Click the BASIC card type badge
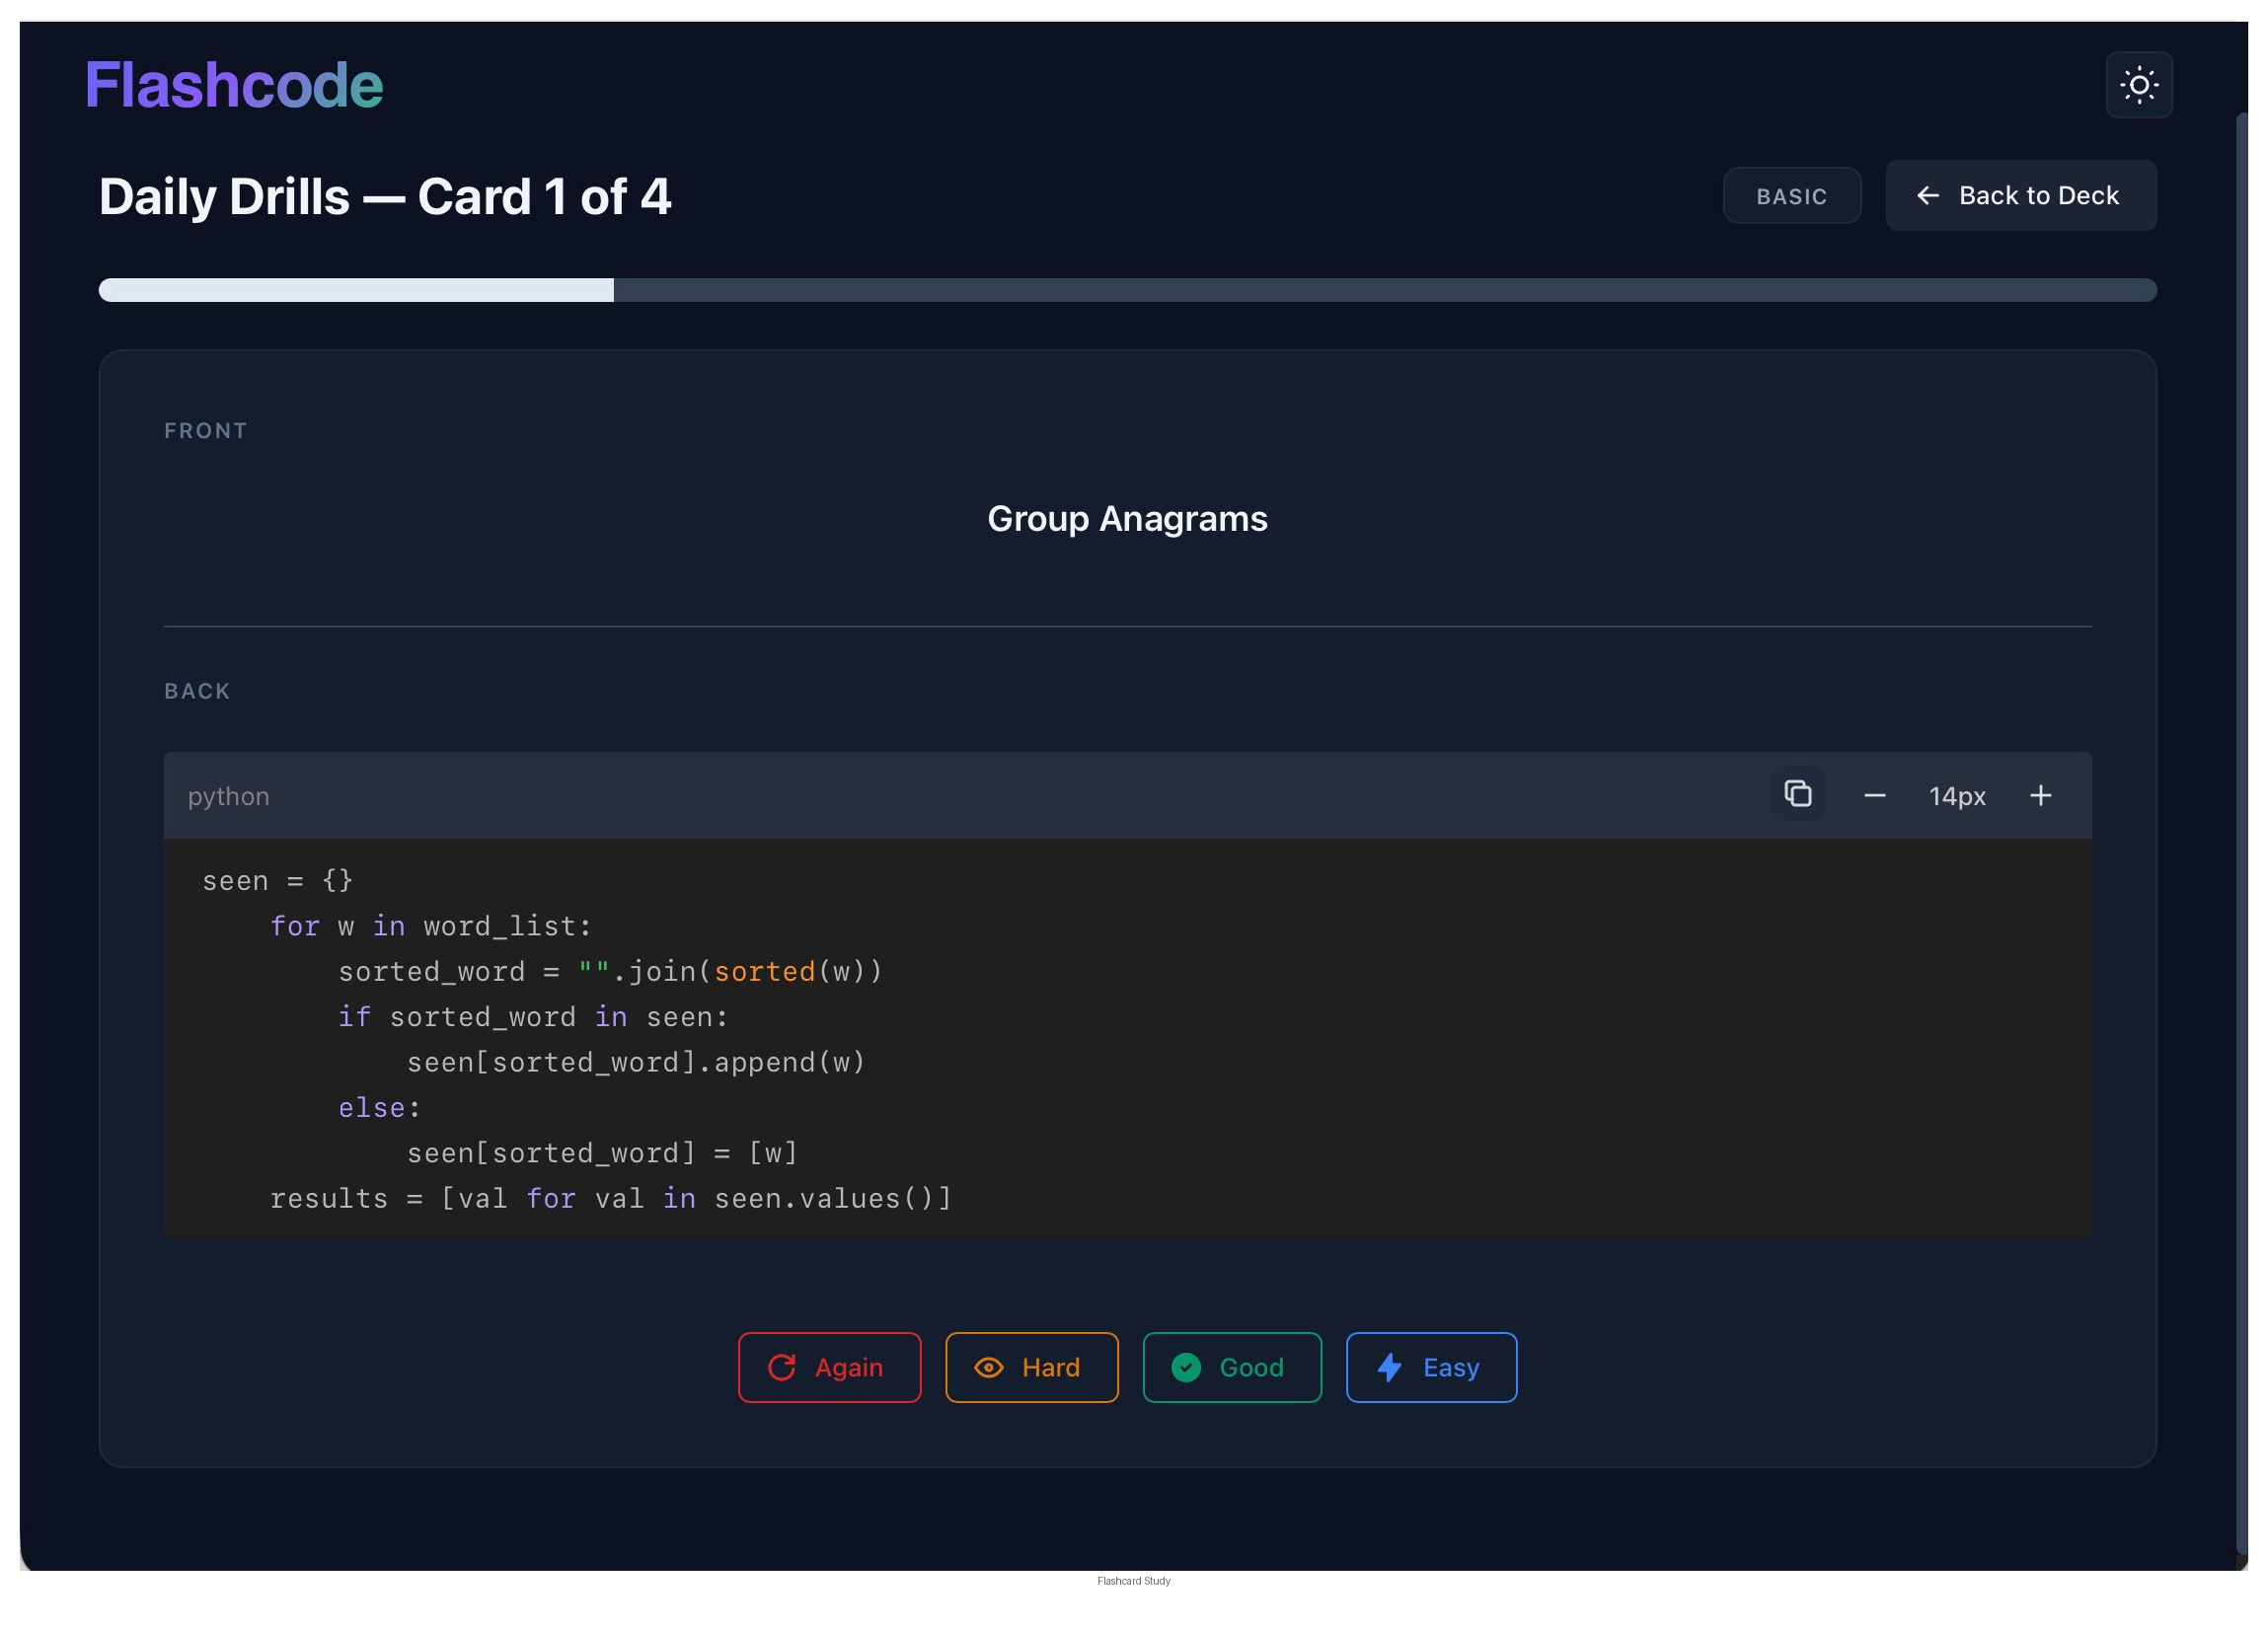This screenshot has height=1630, width=2268. click(x=1791, y=196)
